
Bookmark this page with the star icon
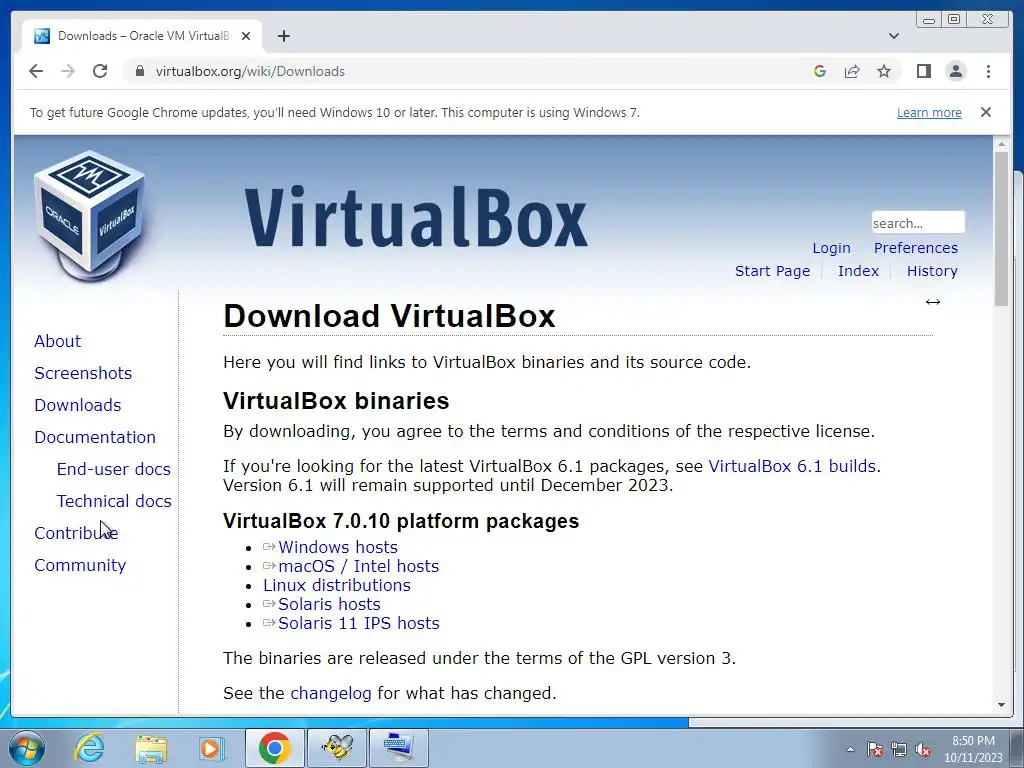[x=884, y=71]
